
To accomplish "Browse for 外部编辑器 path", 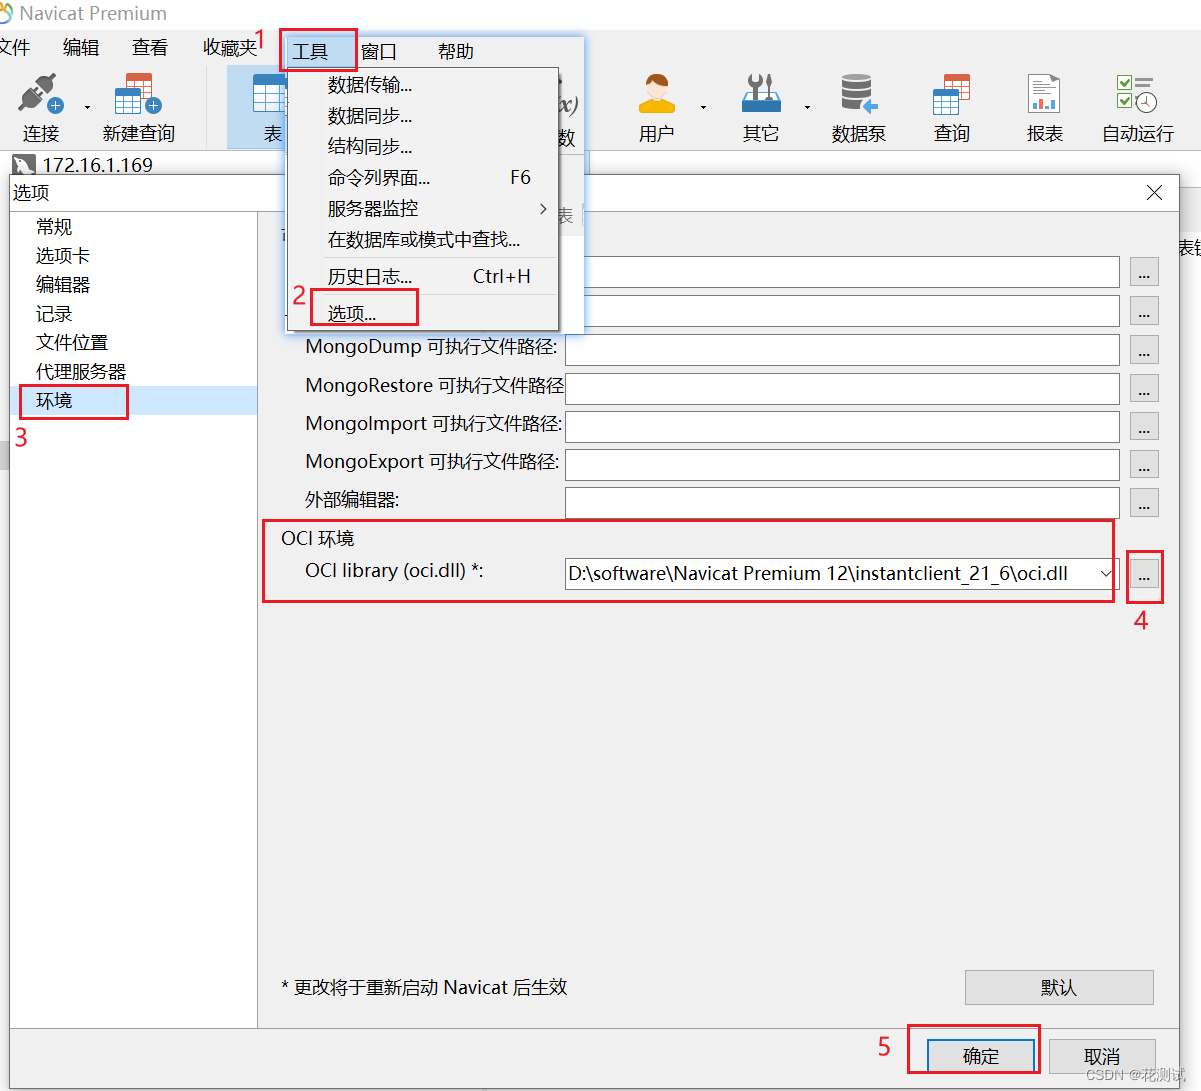I will click(1144, 503).
